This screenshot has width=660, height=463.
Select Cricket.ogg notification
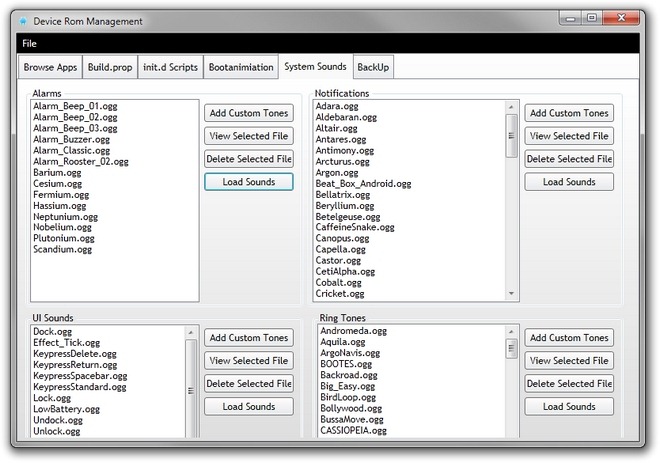[340, 293]
